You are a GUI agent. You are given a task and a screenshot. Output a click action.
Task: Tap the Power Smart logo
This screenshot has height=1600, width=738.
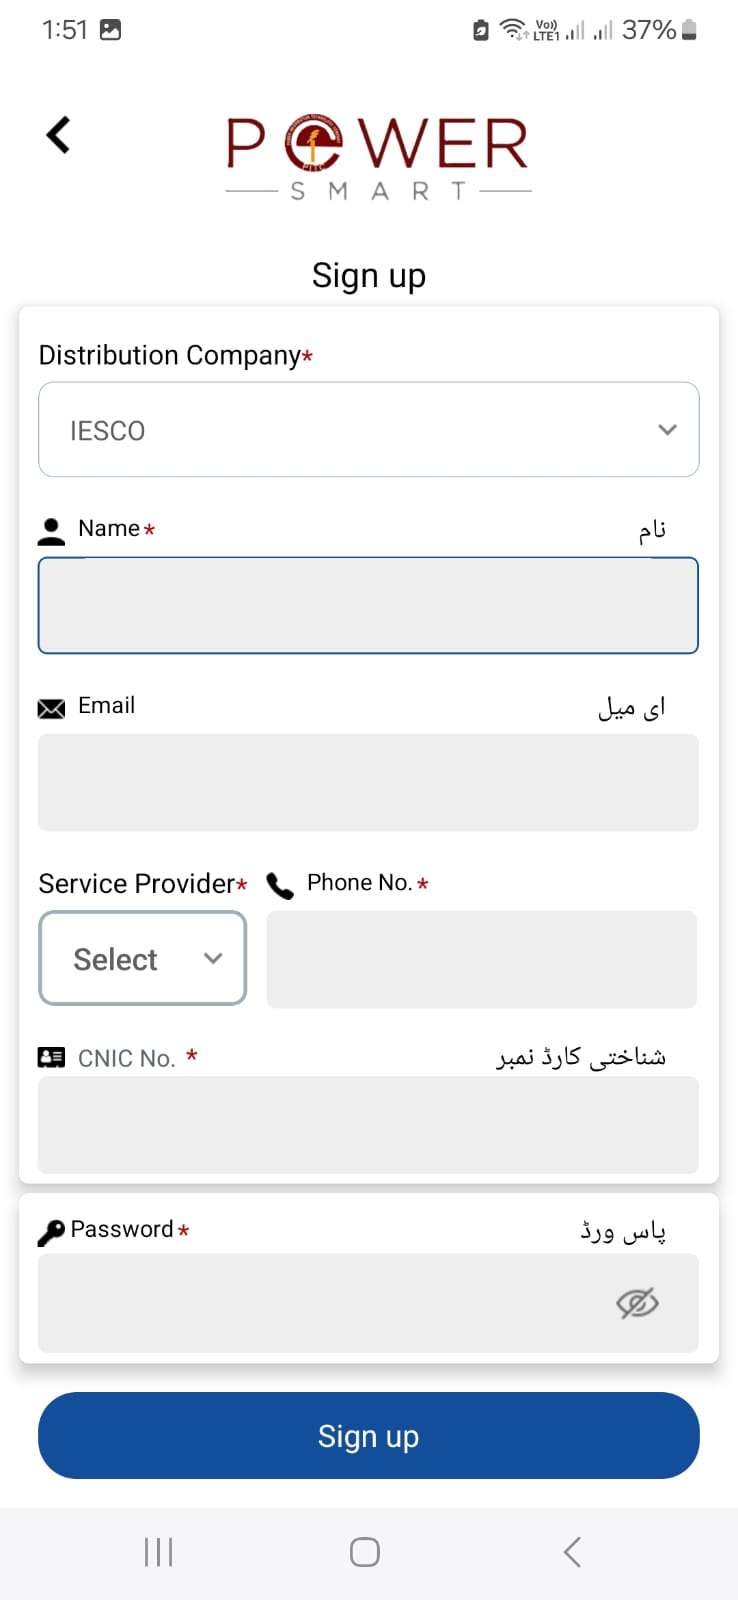pos(378,158)
